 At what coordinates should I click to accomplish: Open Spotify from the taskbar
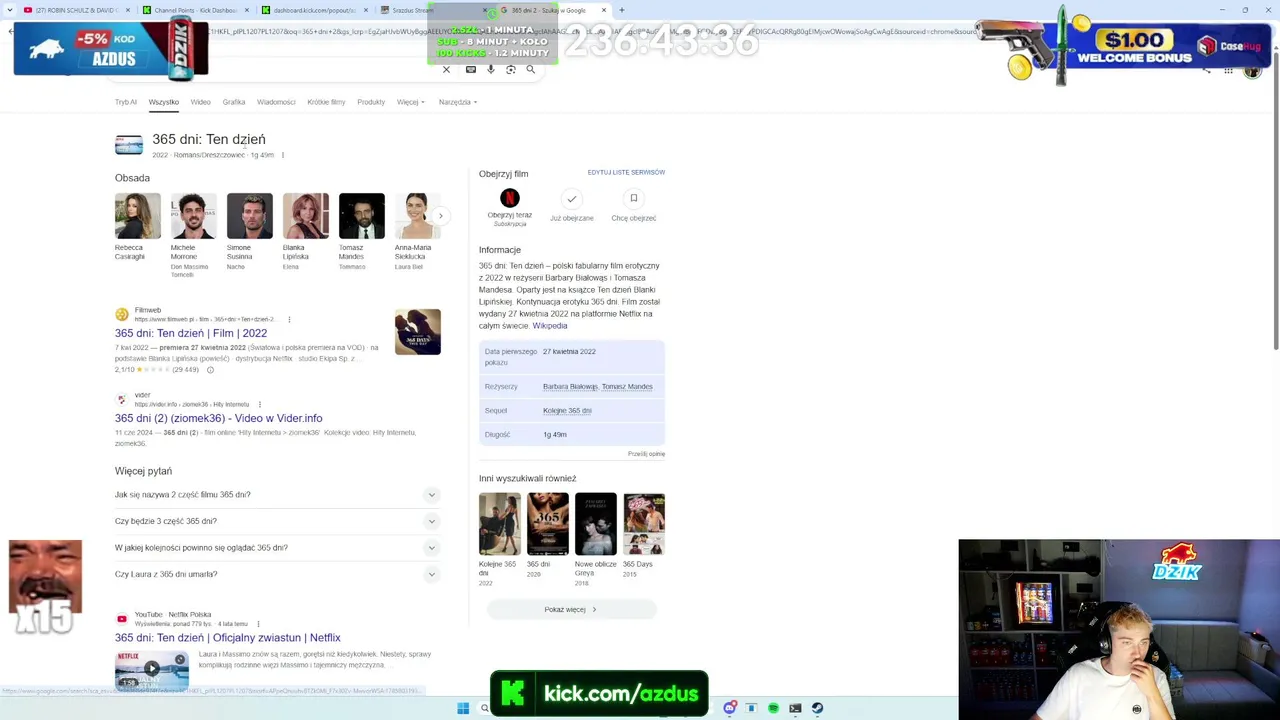(773, 708)
